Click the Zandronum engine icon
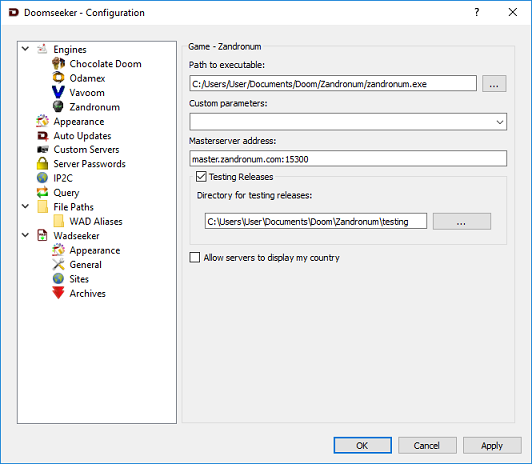The image size is (532, 464). coord(58,107)
